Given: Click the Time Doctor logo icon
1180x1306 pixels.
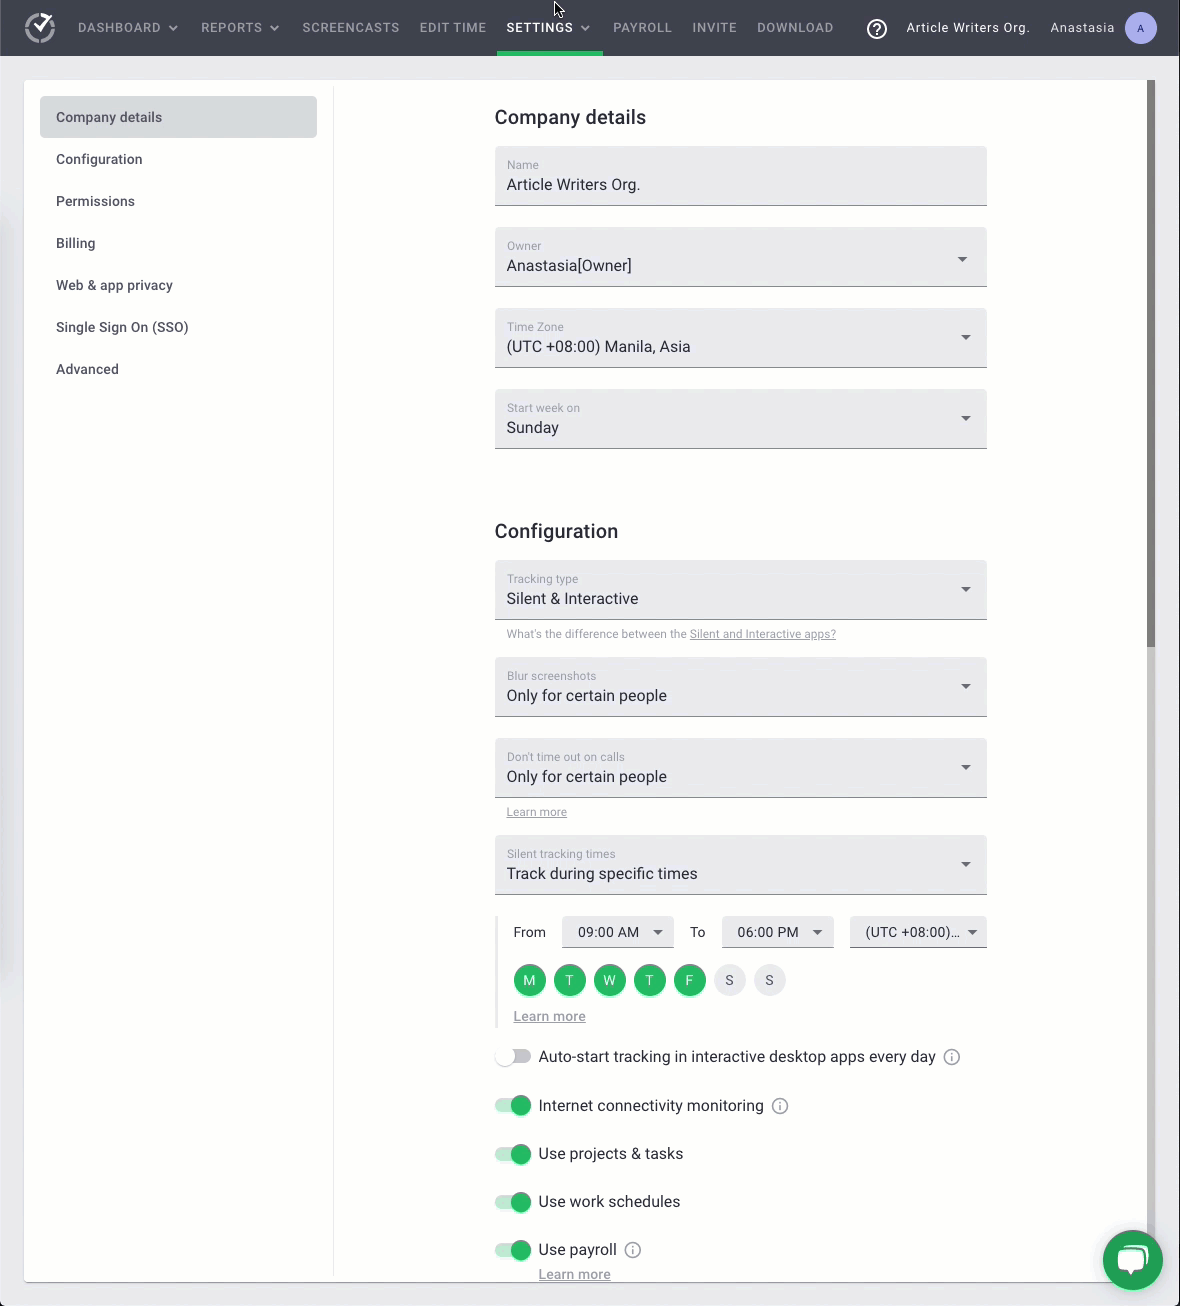Looking at the screenshot, I should [x=40, y=28].
